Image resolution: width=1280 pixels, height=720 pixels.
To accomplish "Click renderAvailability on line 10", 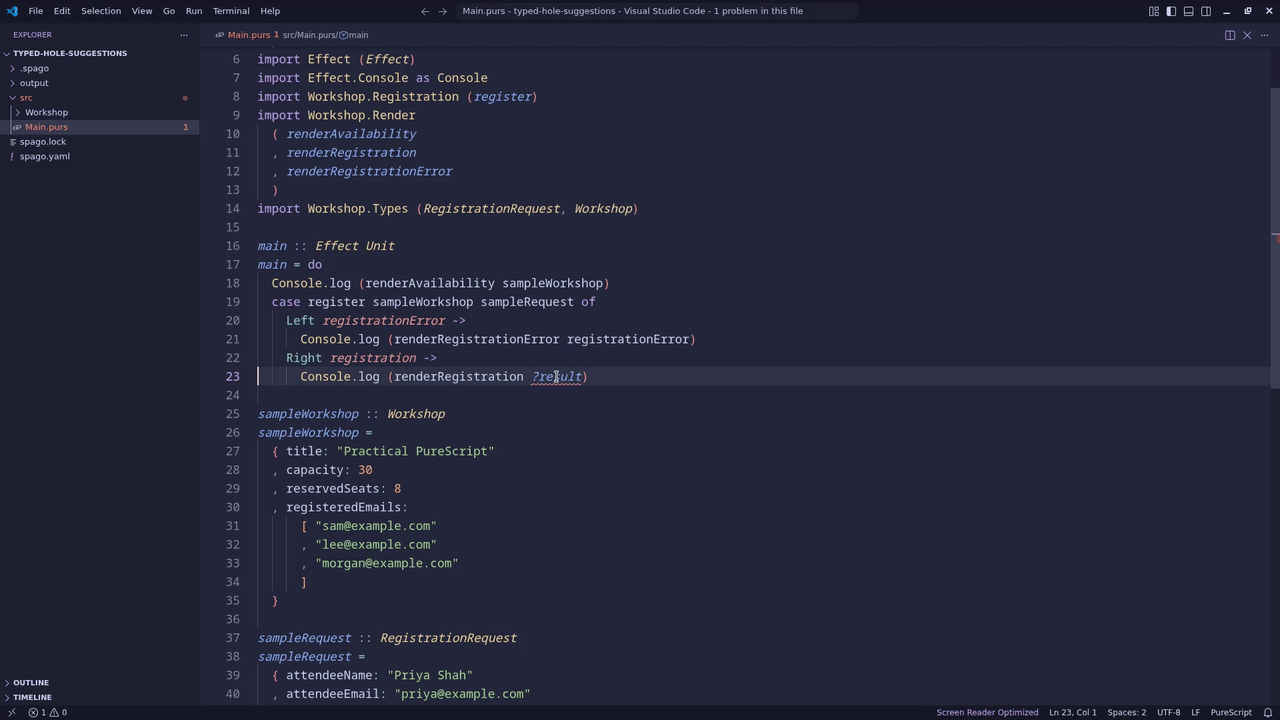I will [351, 134].
